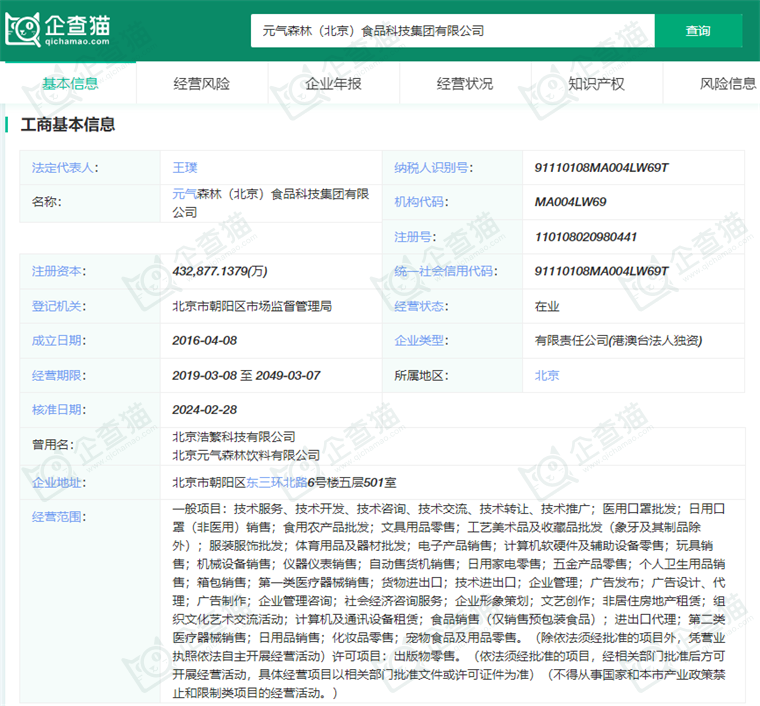
Task: Select founding date 2016-04-08
Action: click(205, 341)
